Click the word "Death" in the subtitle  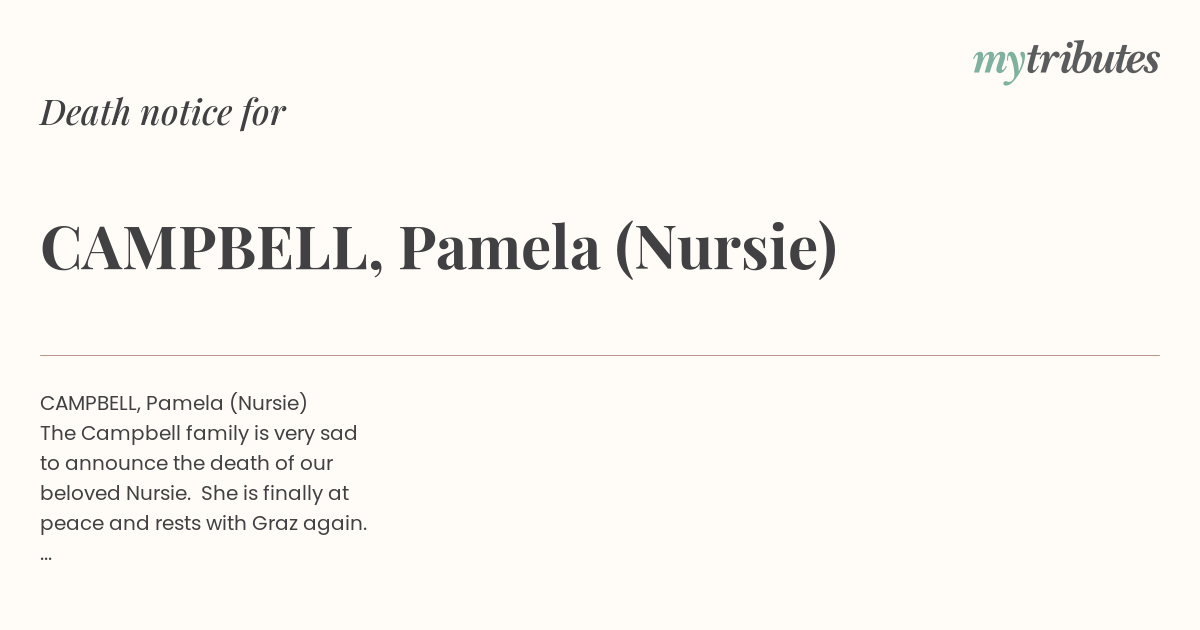tap(85, 112)
